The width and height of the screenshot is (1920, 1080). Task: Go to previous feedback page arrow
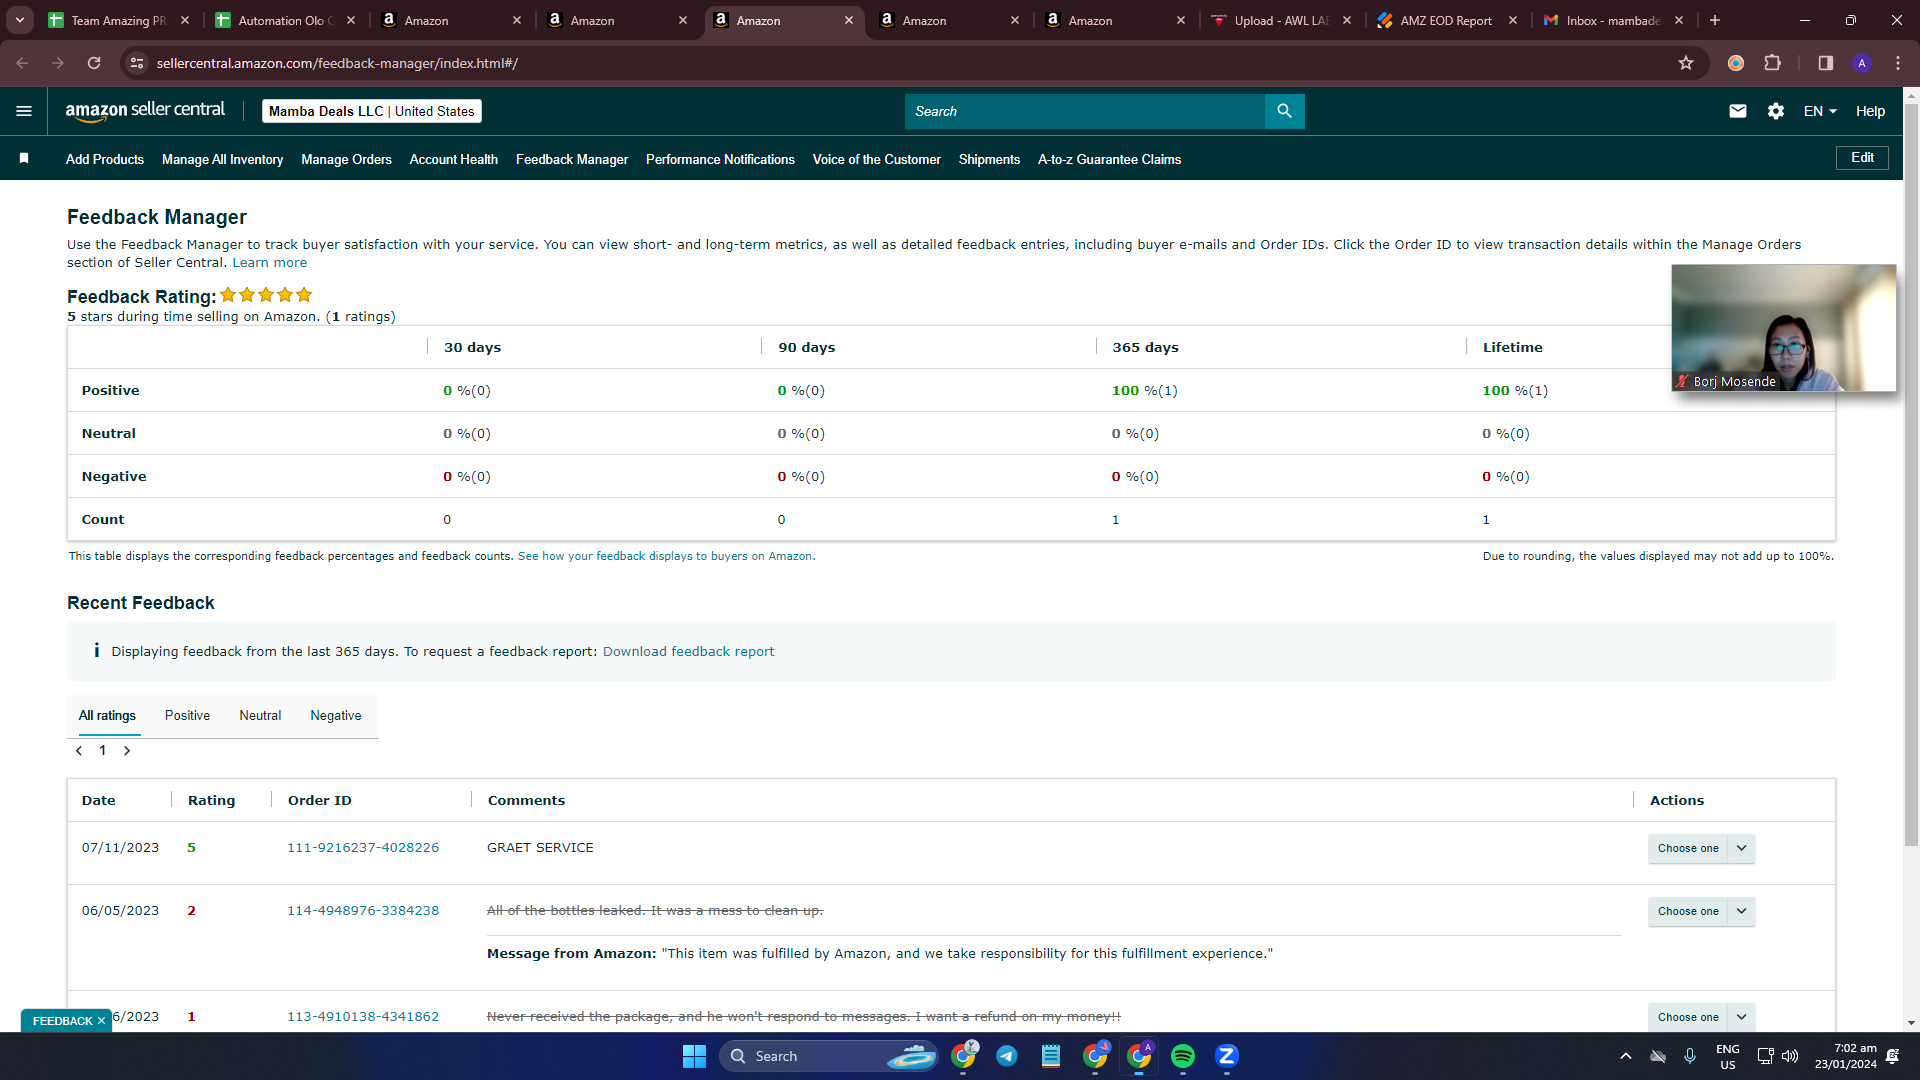pyautogui.click(x=79, y=751)
